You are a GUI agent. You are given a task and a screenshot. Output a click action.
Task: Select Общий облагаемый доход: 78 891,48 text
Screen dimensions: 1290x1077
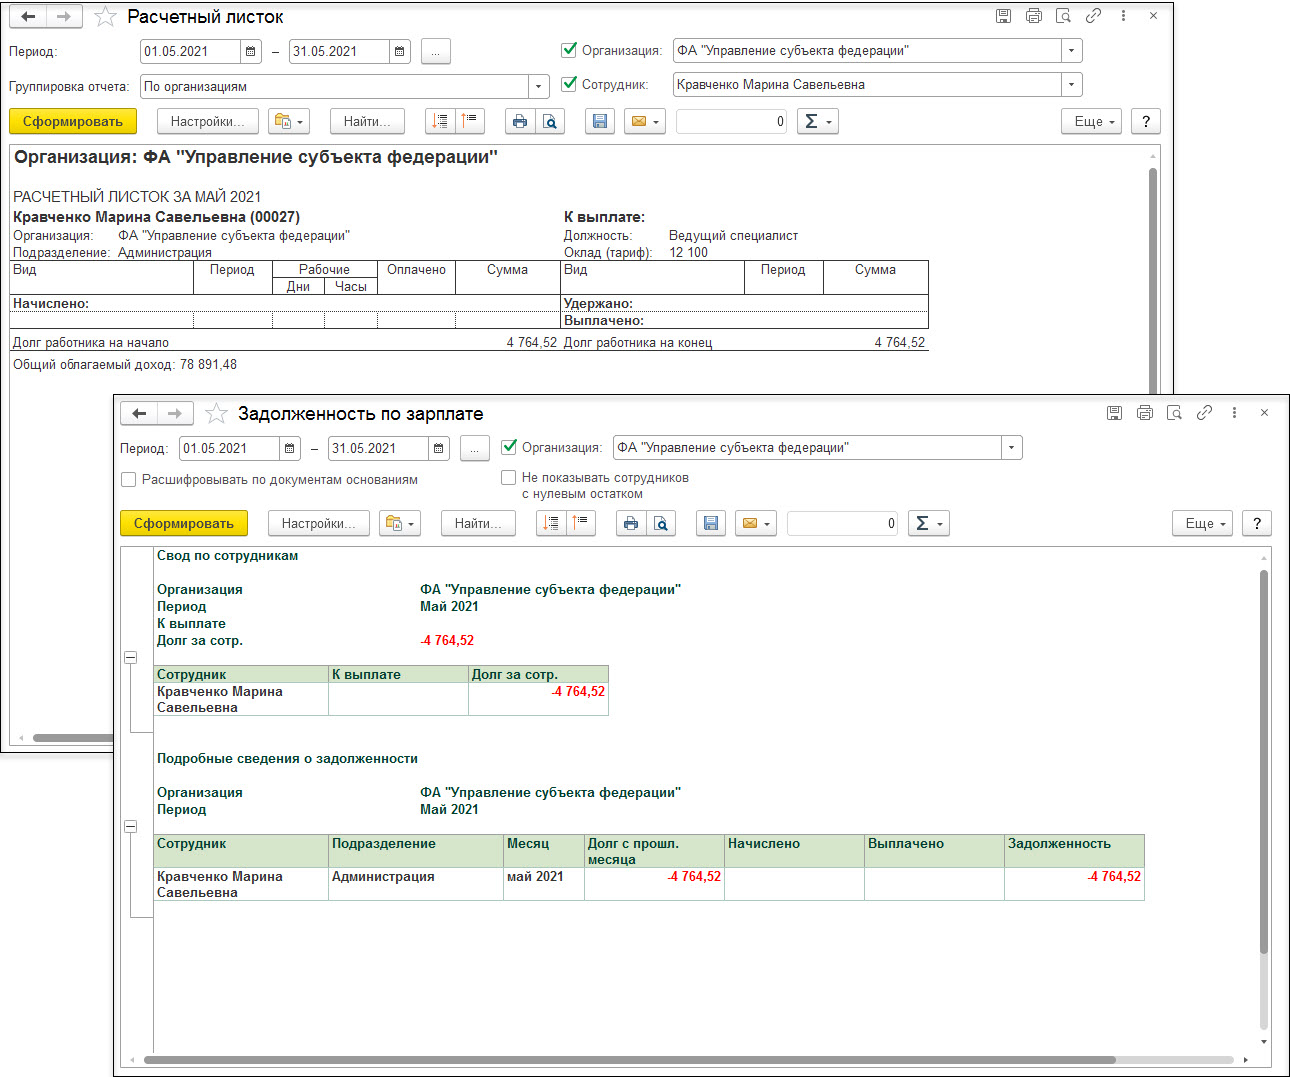[125, 365]
